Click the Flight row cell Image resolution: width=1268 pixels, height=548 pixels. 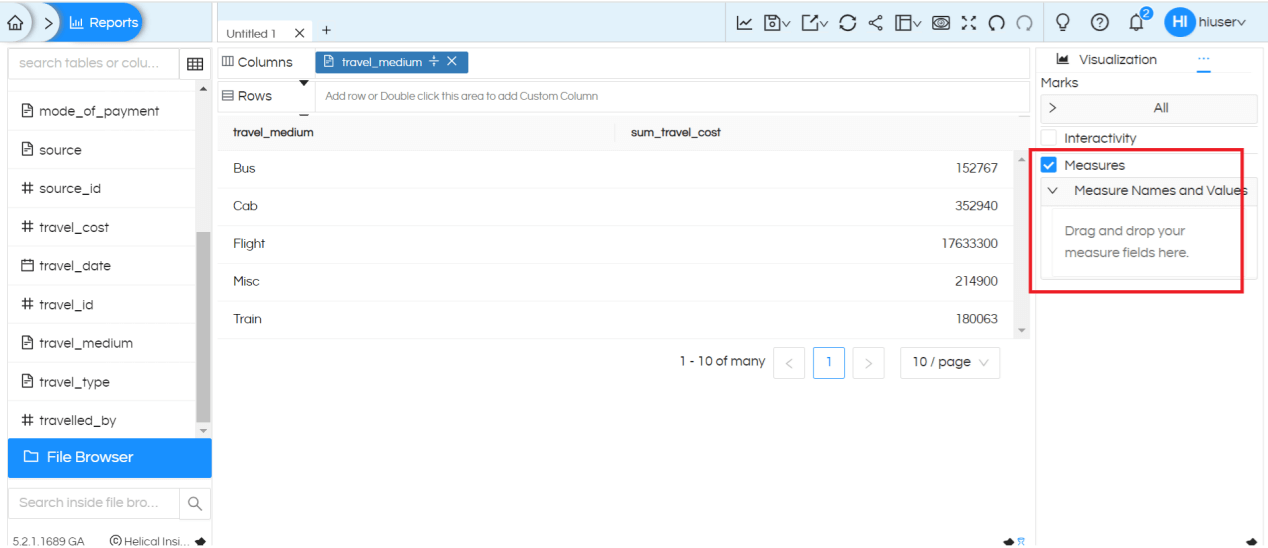[x=249, y=244]
